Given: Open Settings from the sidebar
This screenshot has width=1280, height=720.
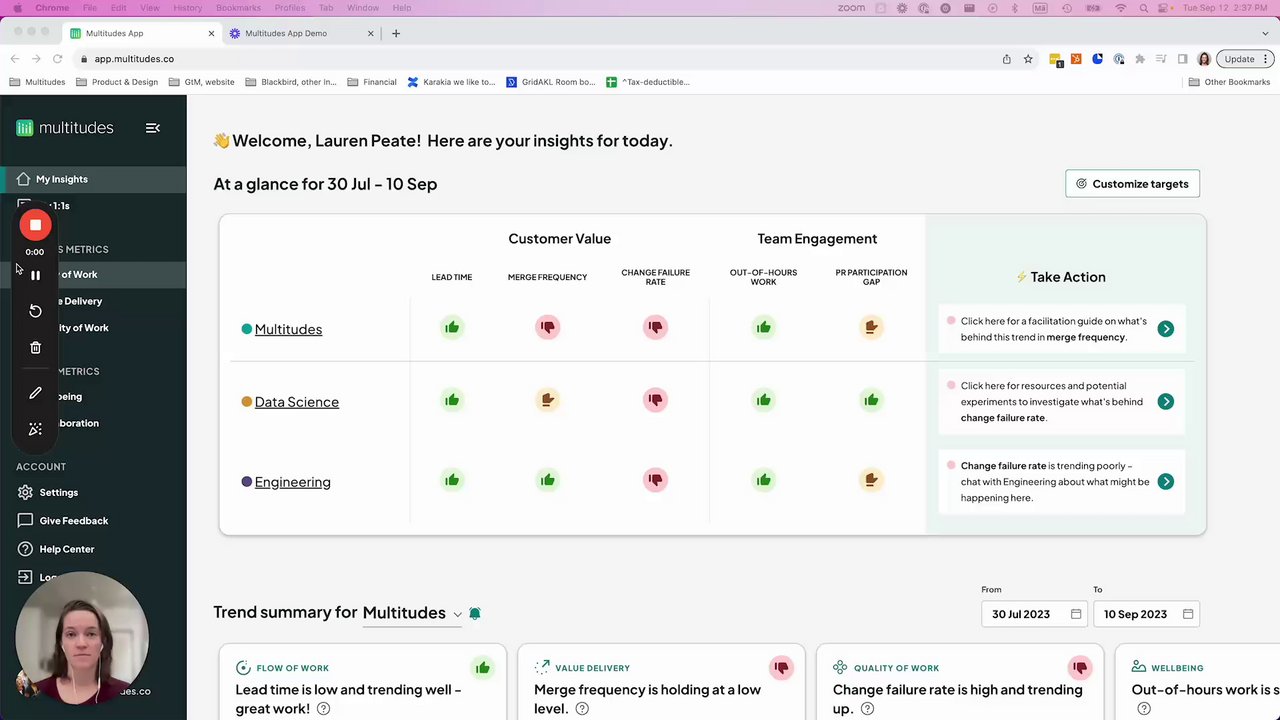Looking at the screenshot, I should click(58, 493).
